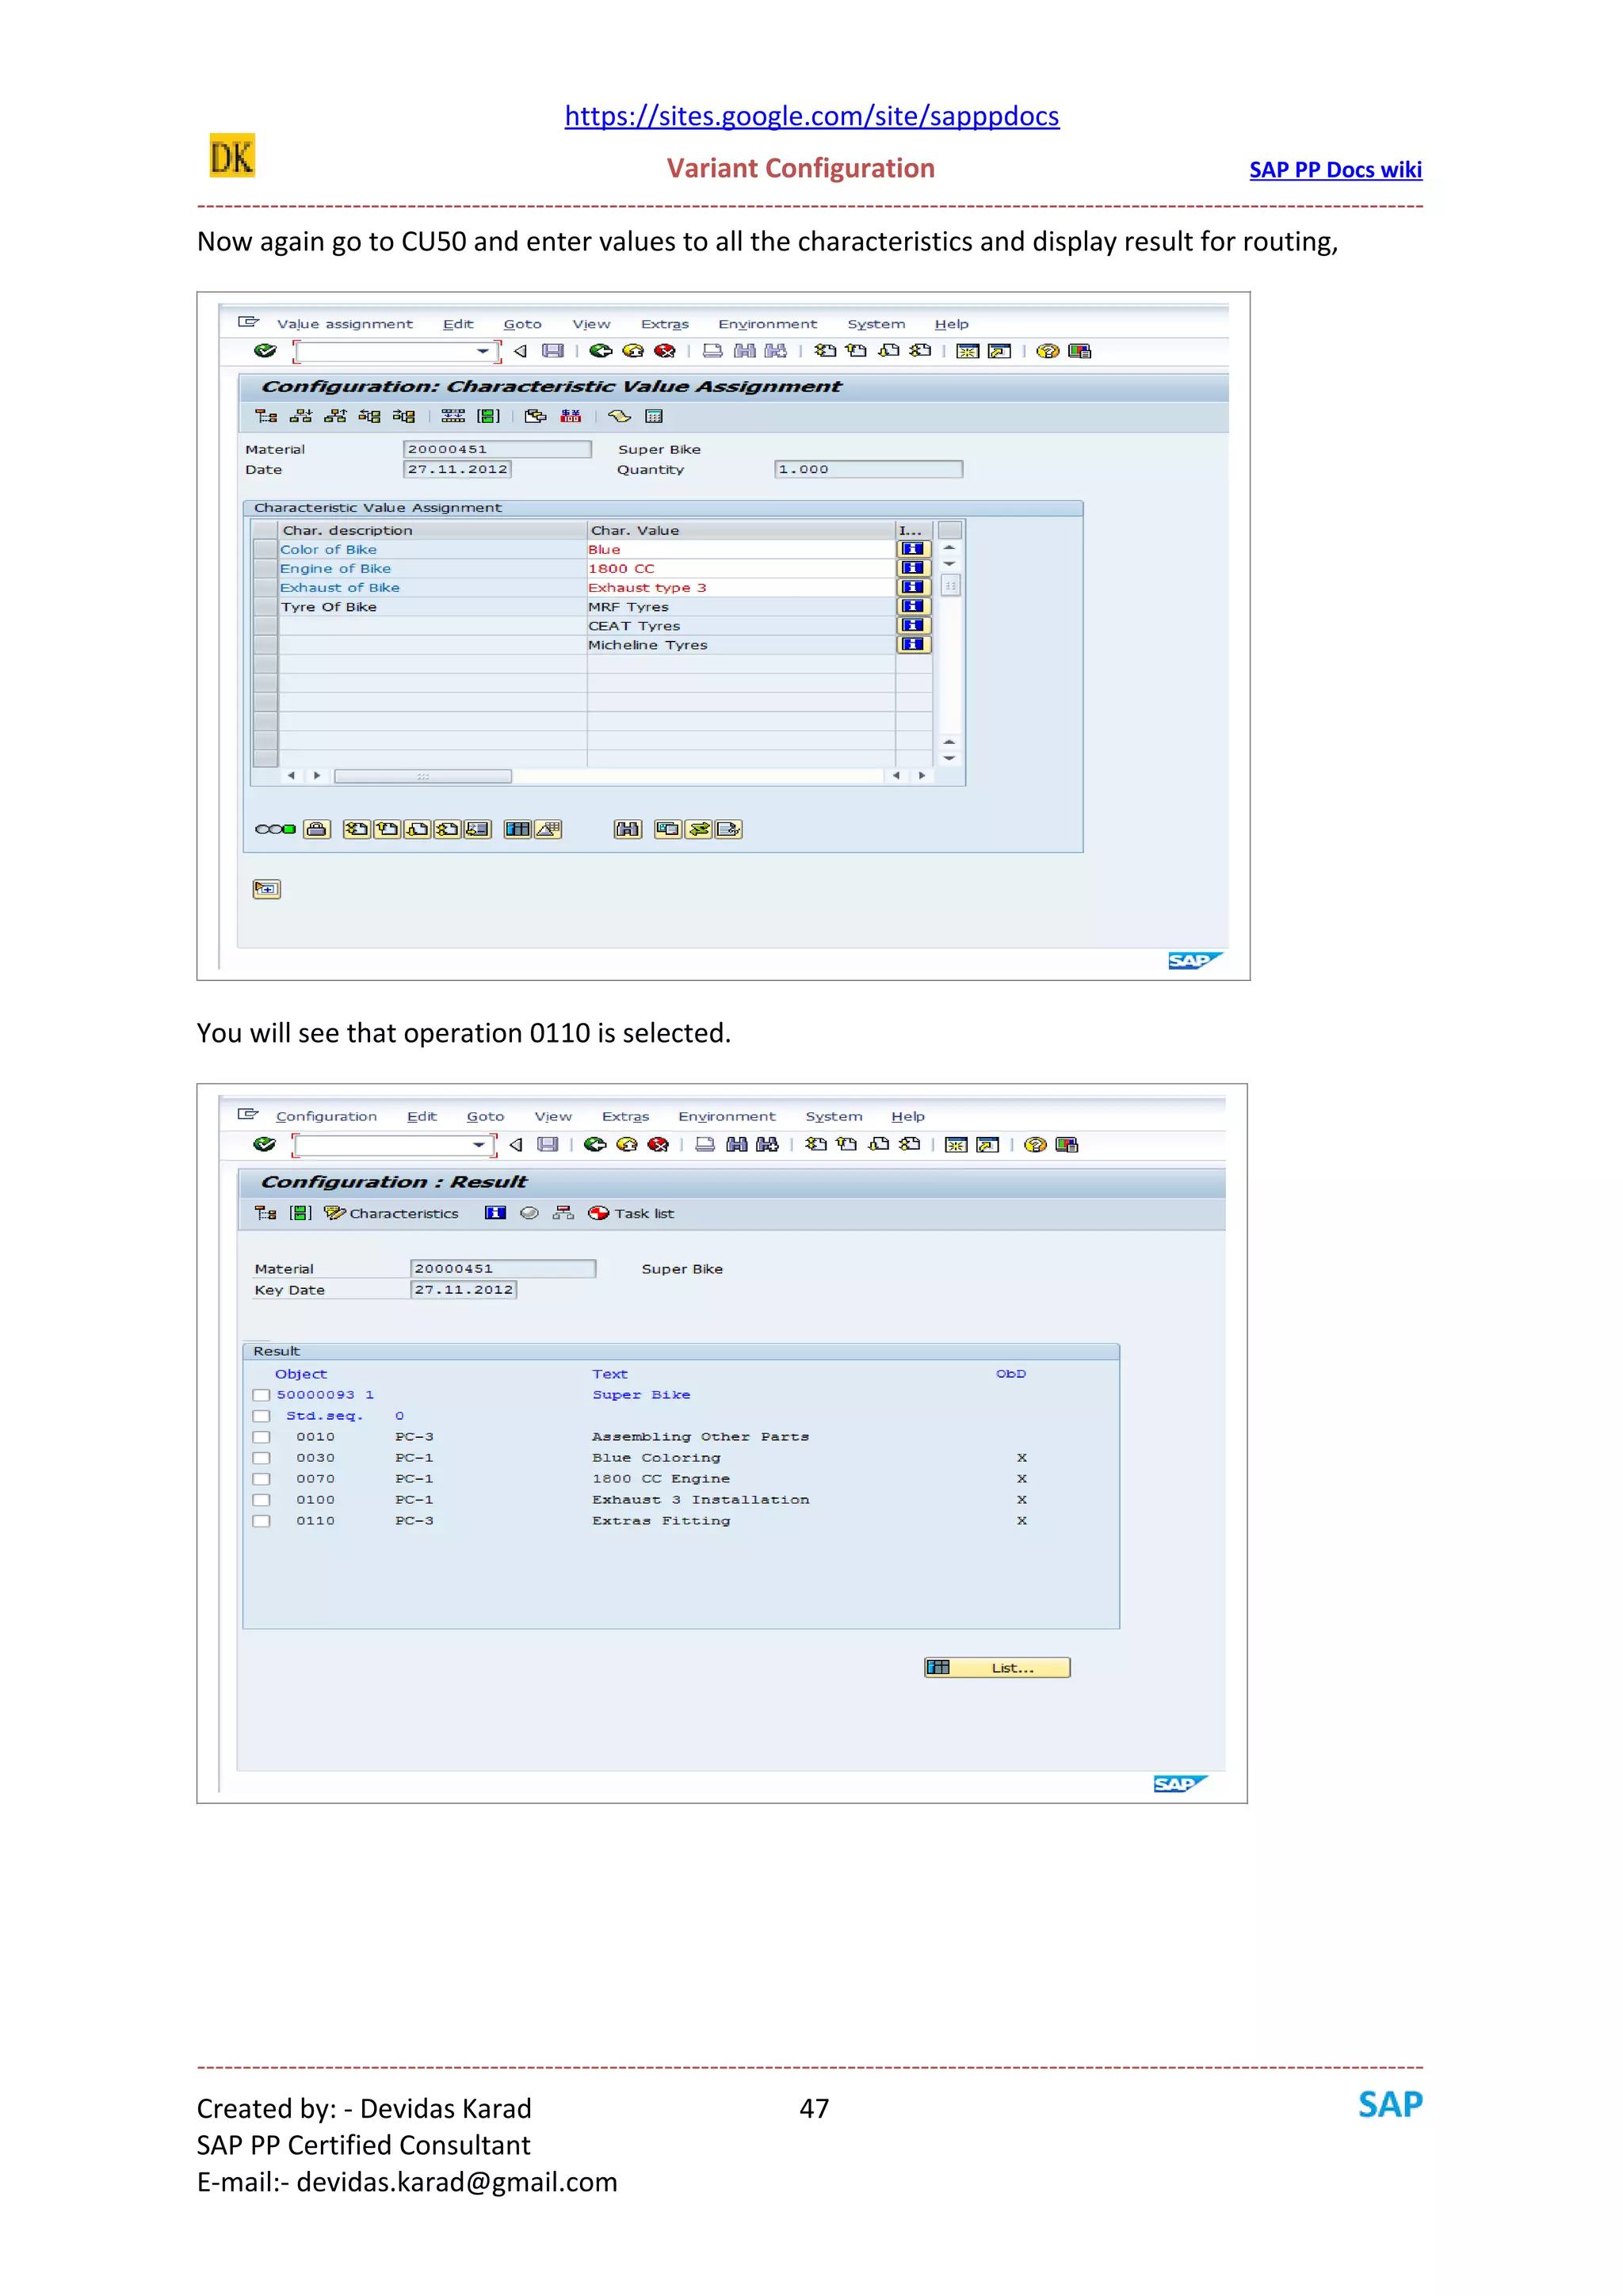Screen dimensions: 1623x2296
Task: Click blue info icon in Configuration Result toolbar
Action: [x=495, y=1213]
